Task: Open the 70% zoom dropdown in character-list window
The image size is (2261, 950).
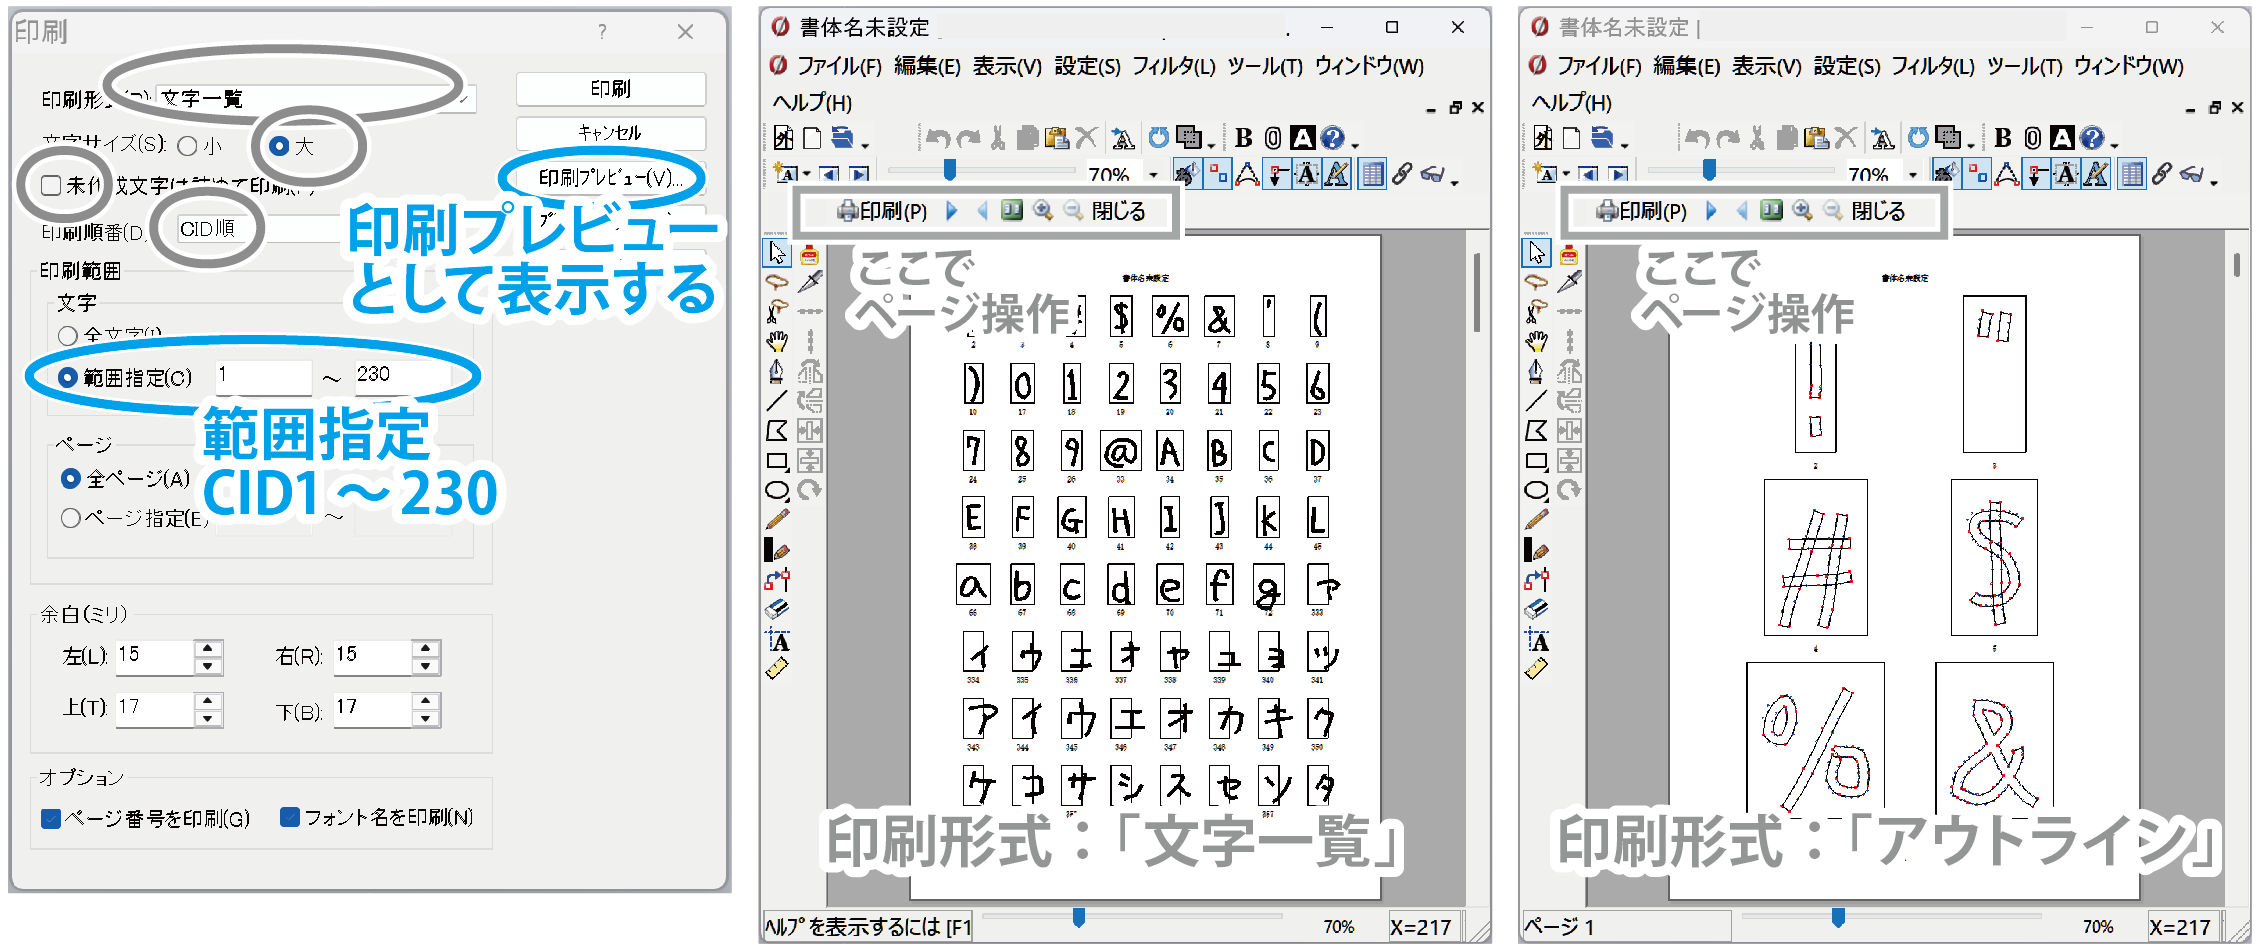Action: coord(1153,175)
